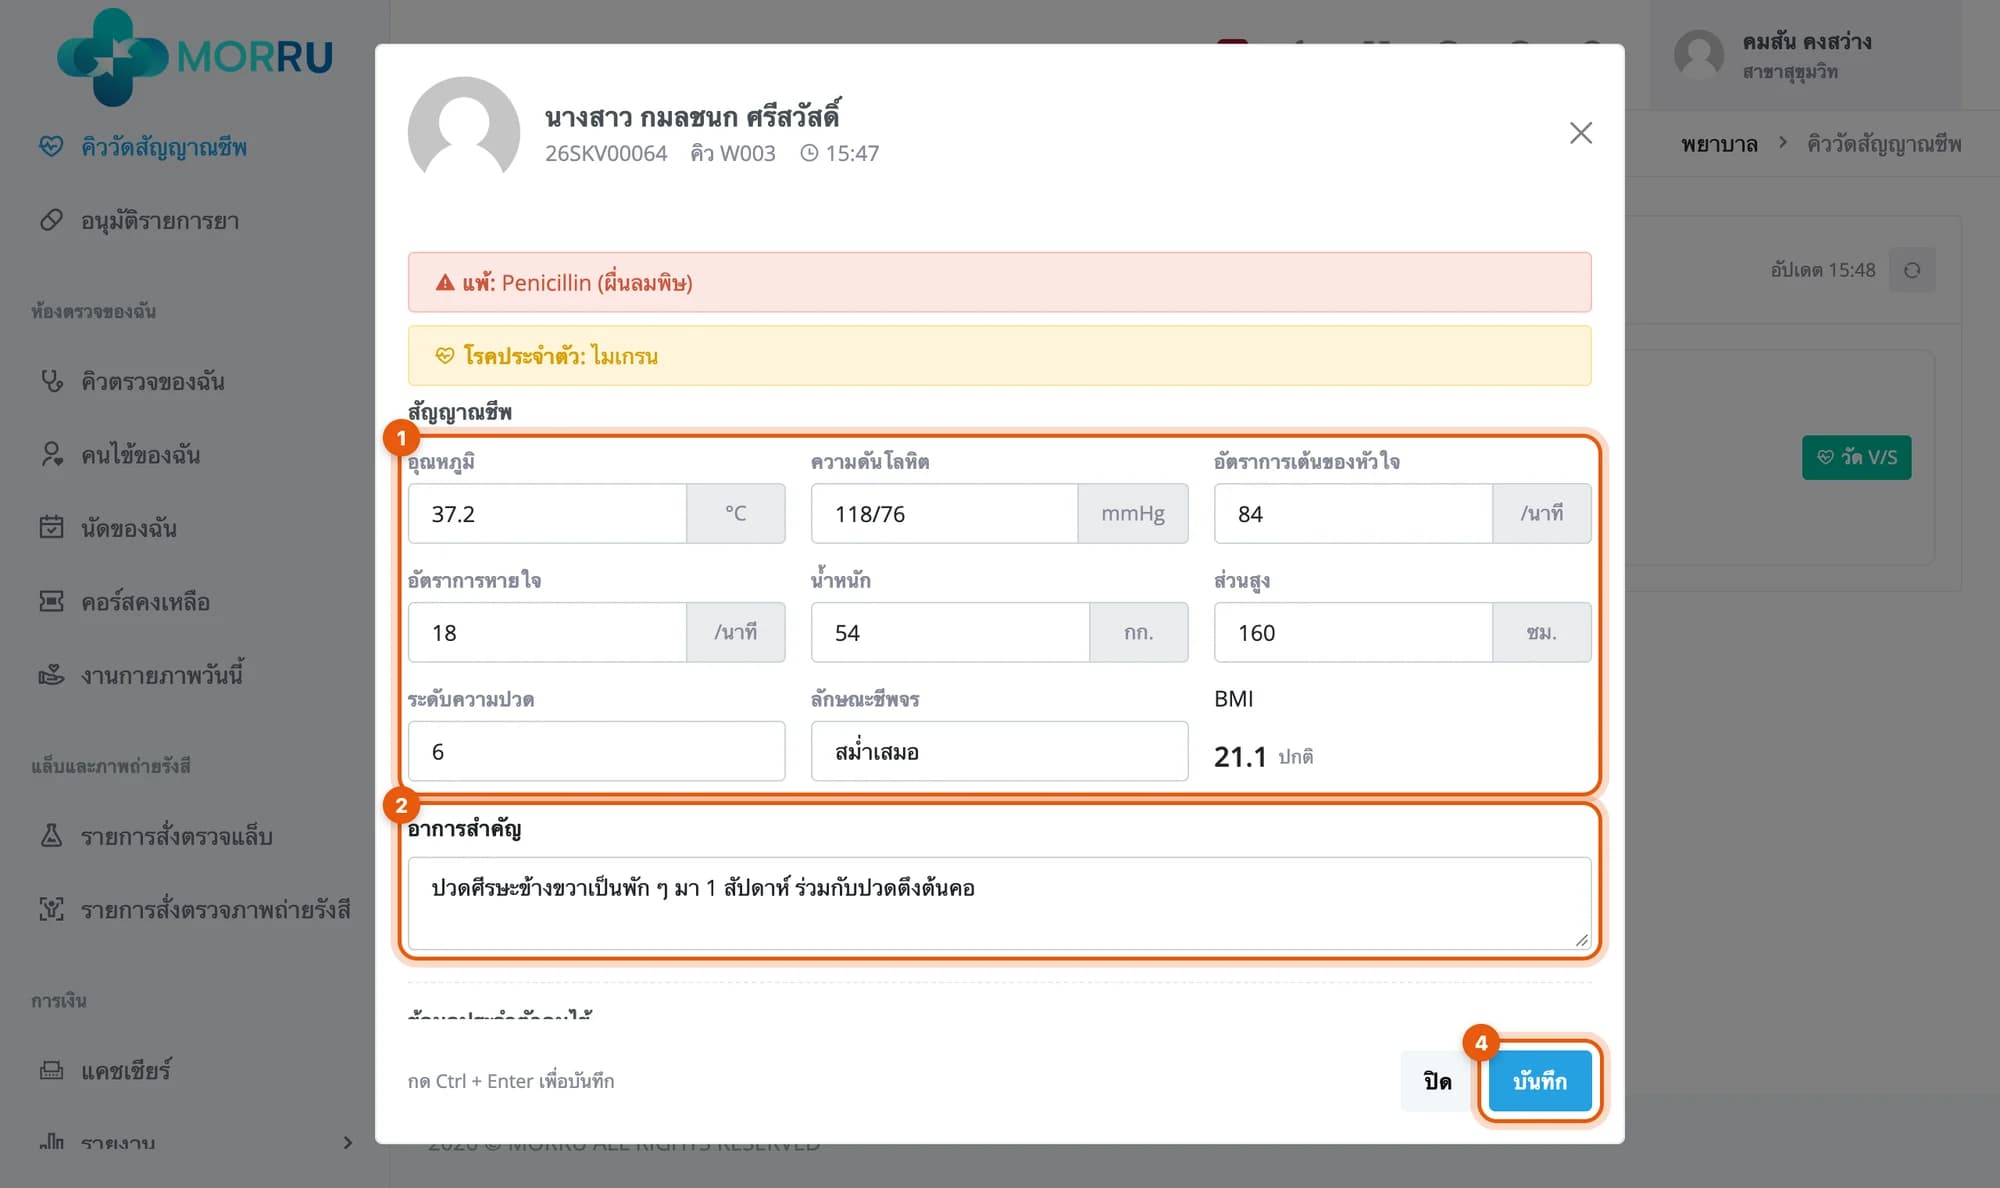Viewport: 2000px width, 1188px height.
Task: Click the ไมเกรน chronic disease banner
Action: [x=999, y=355]
